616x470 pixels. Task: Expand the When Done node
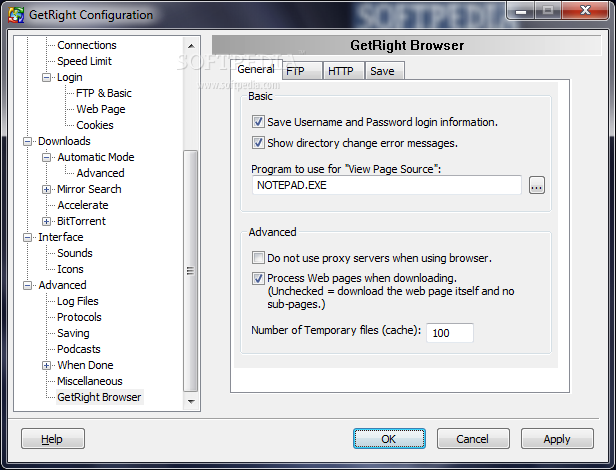tap(46, 365)
